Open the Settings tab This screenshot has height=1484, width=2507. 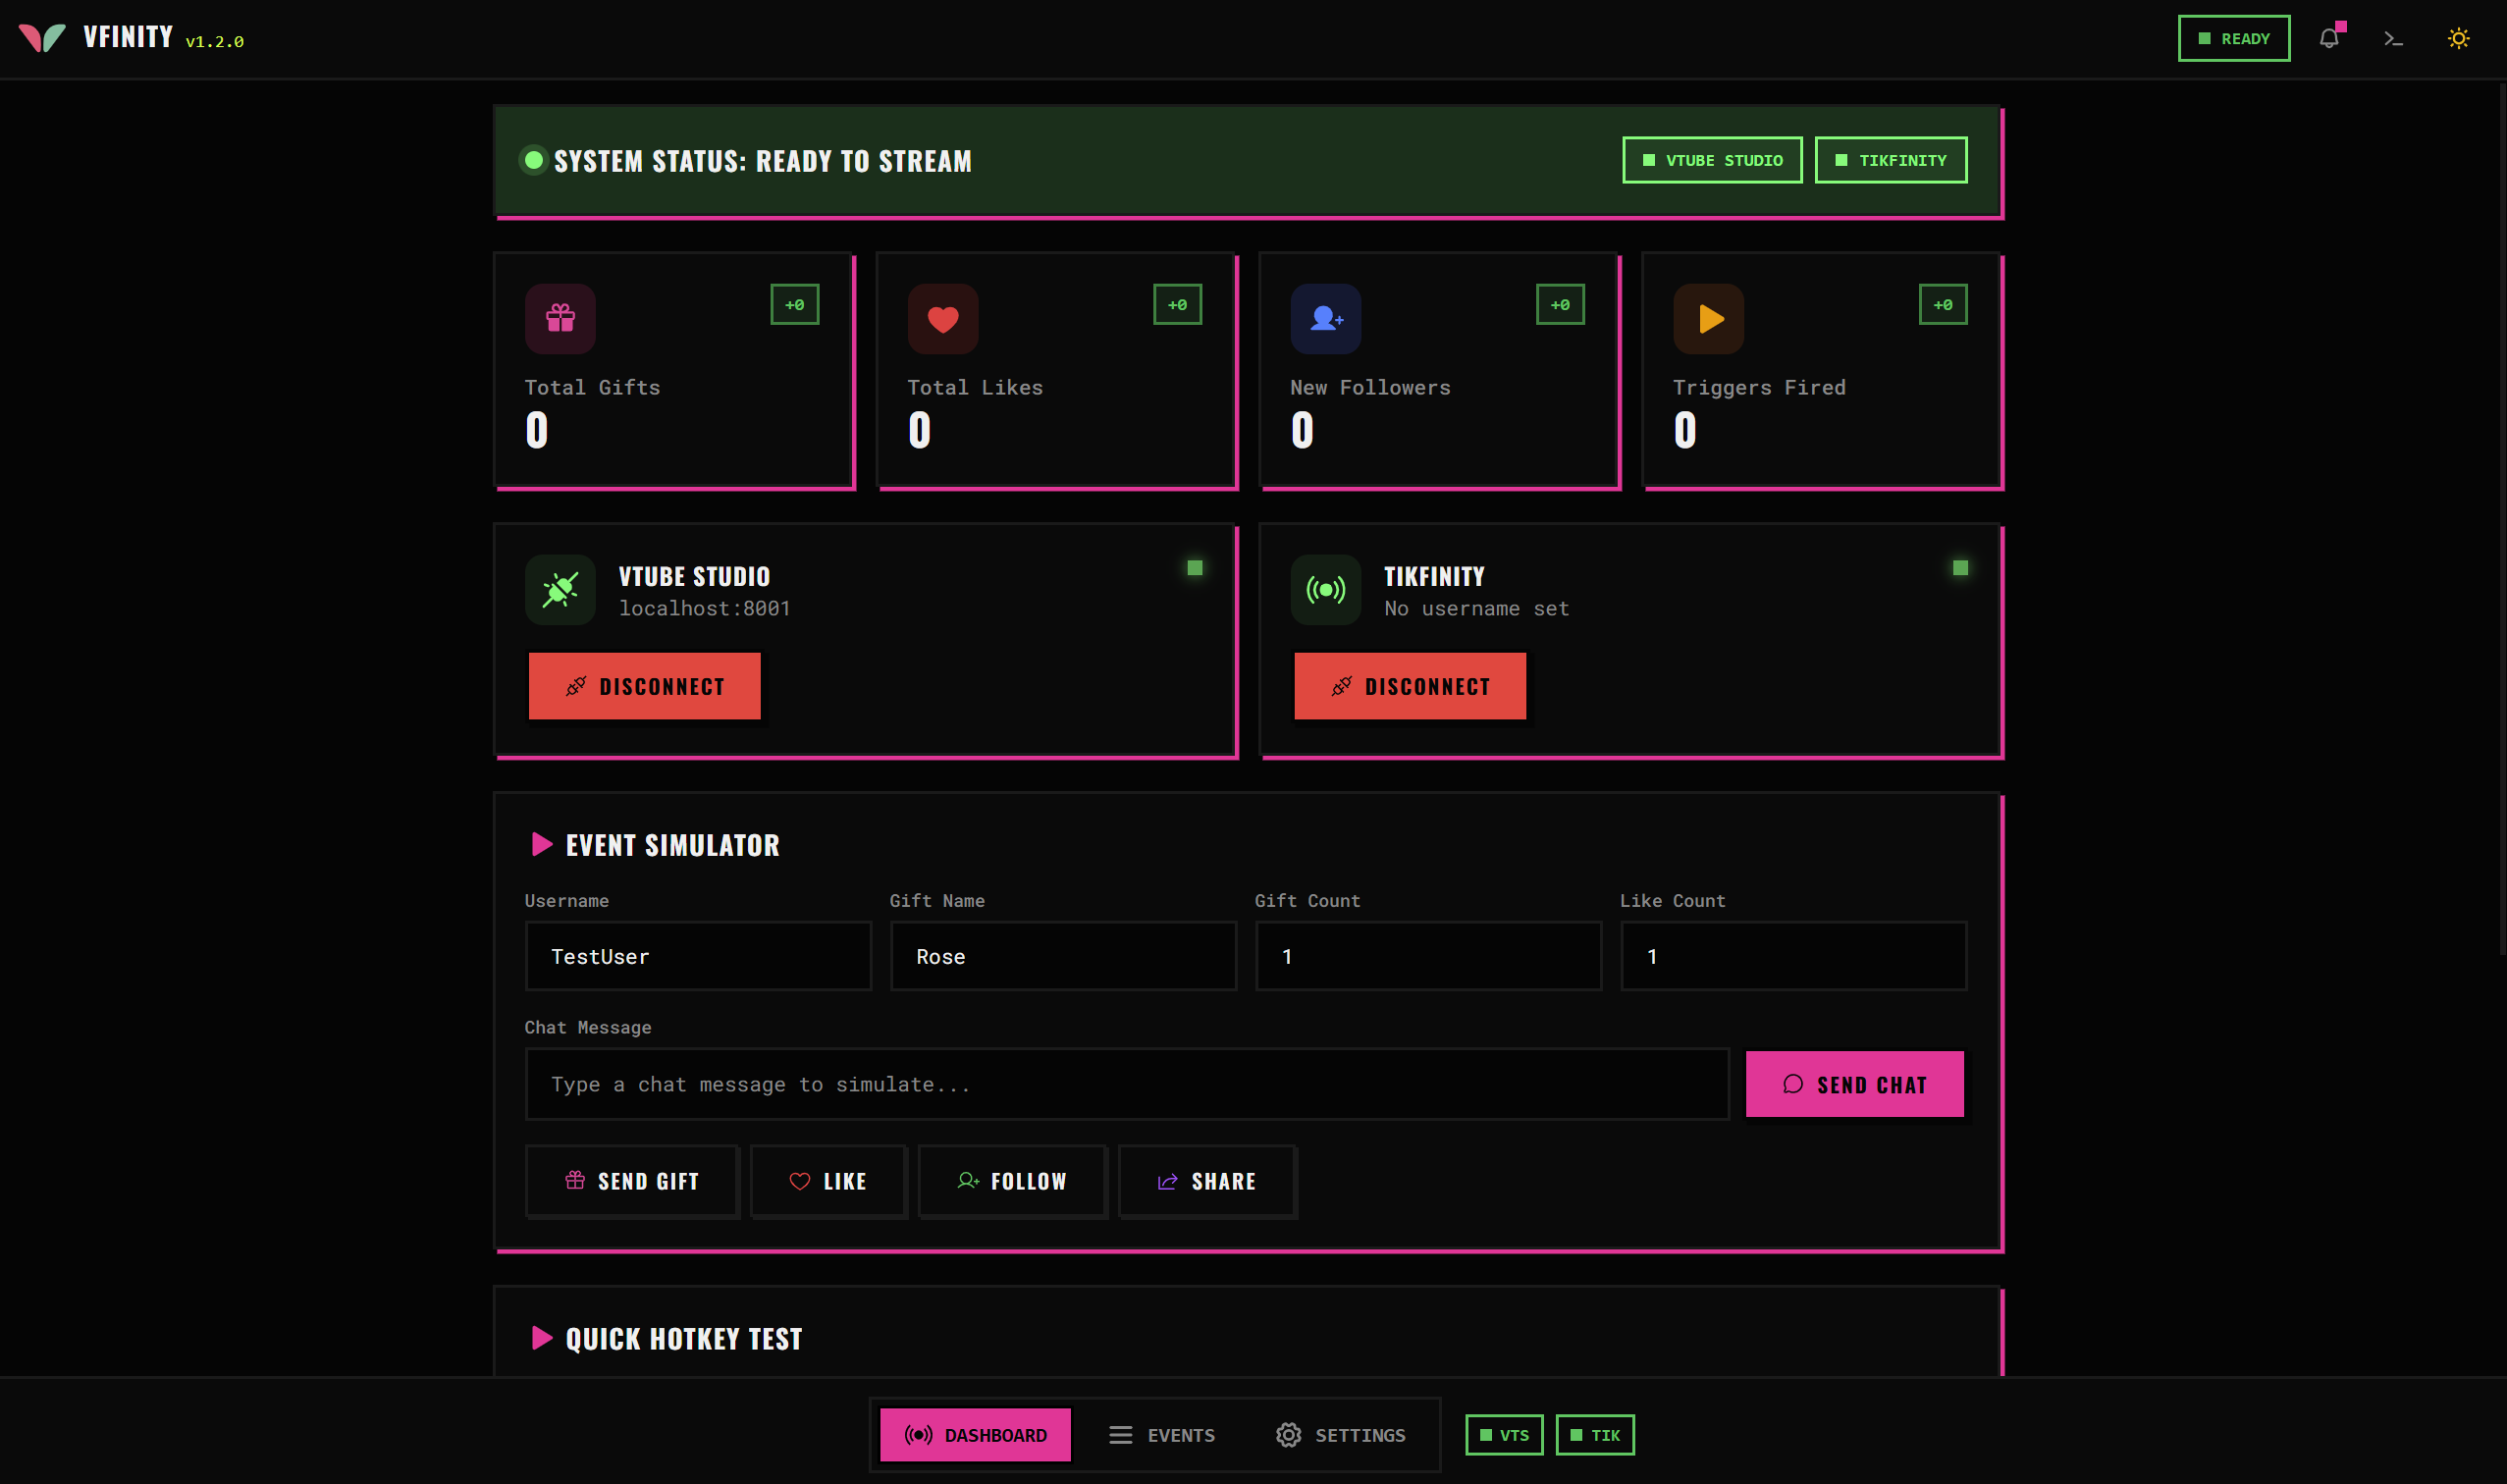tap(1341, 1435)
